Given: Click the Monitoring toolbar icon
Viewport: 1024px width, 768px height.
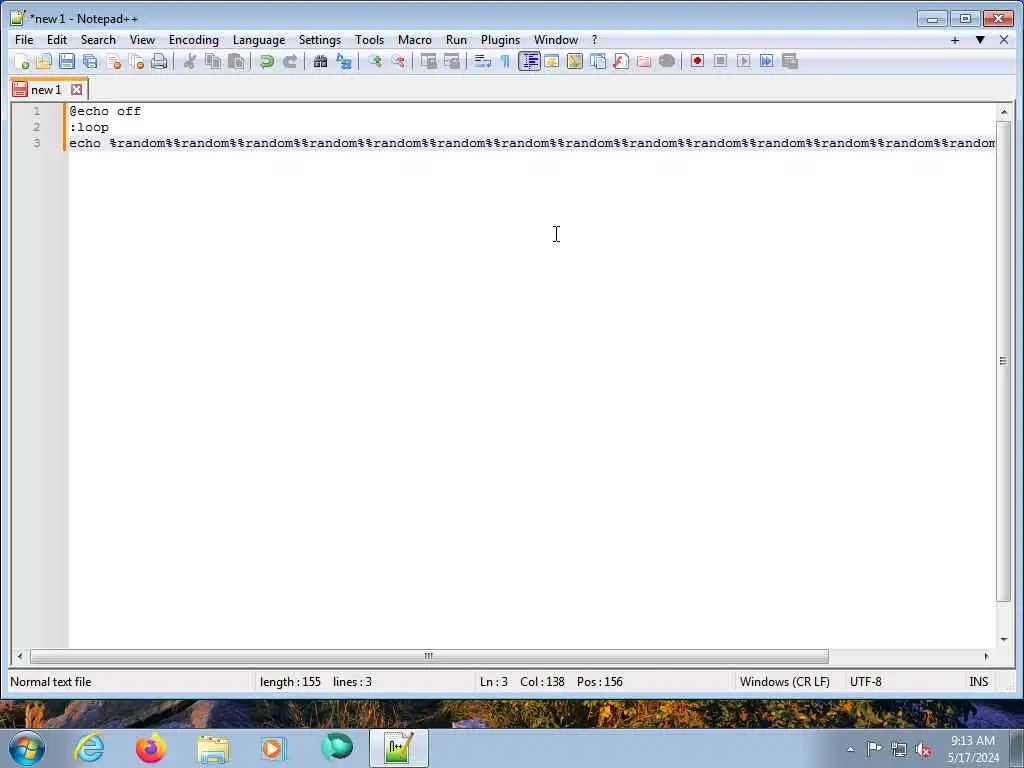Looking at the screenshot, I should [x=667, y=61].
